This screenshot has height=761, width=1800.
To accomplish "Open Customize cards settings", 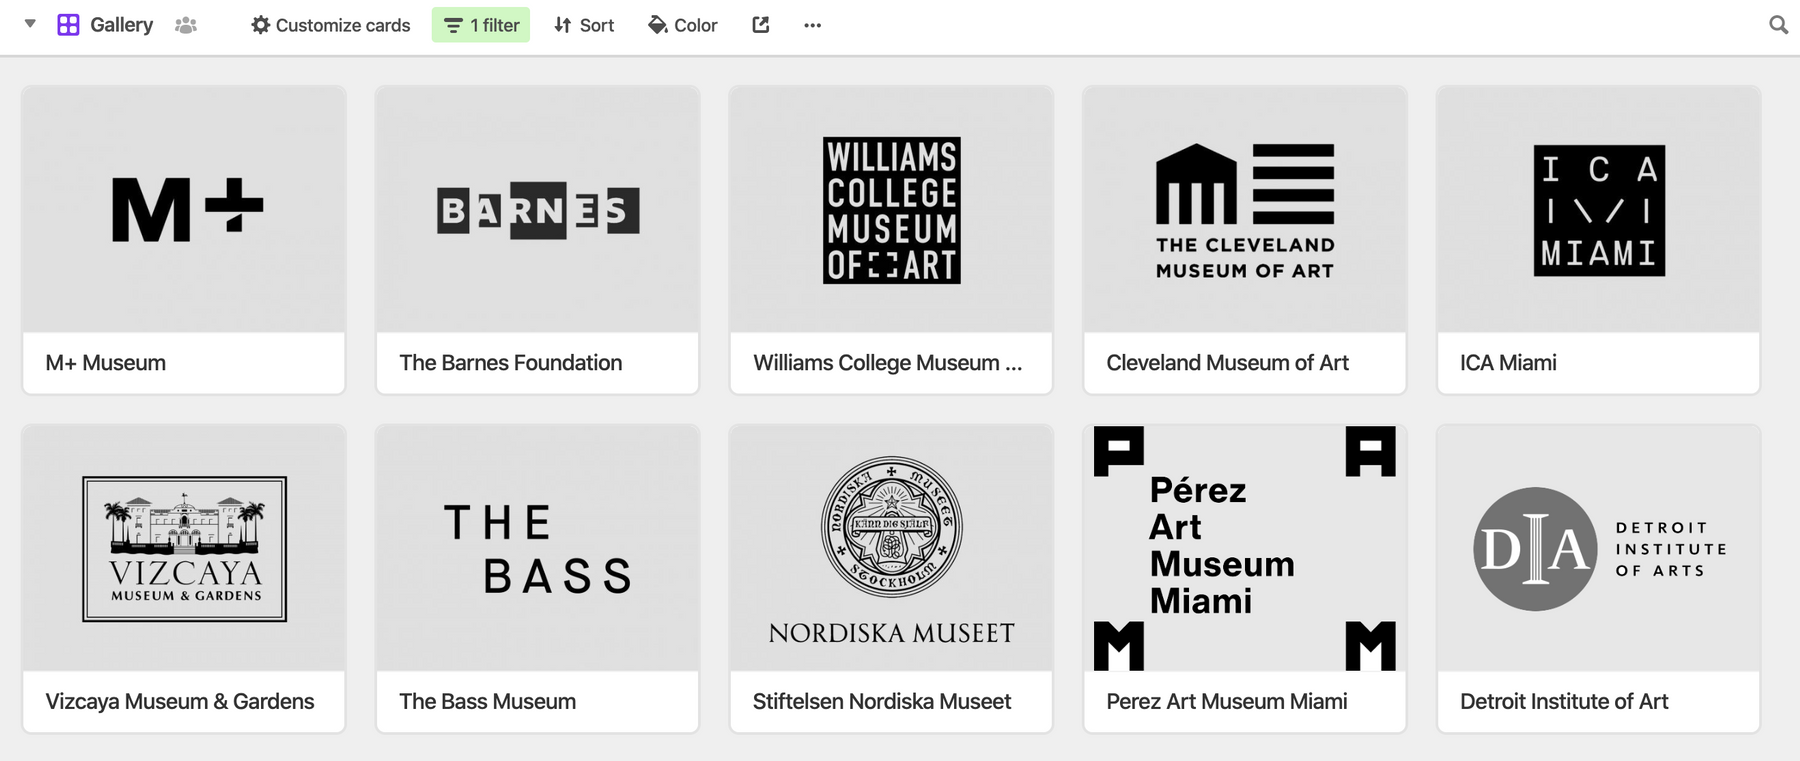I will coord(330,25).
